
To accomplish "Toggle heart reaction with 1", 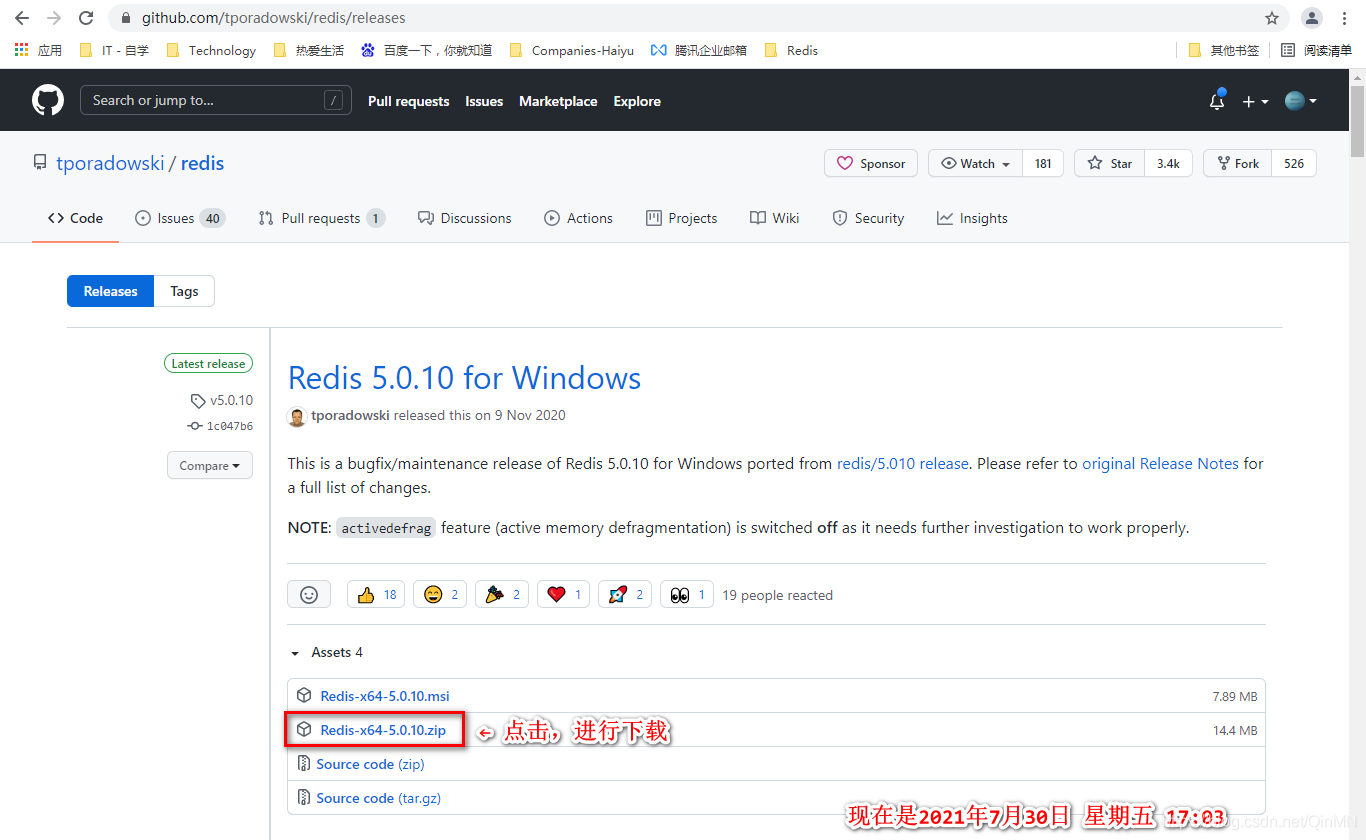I will tap(563, 594).
